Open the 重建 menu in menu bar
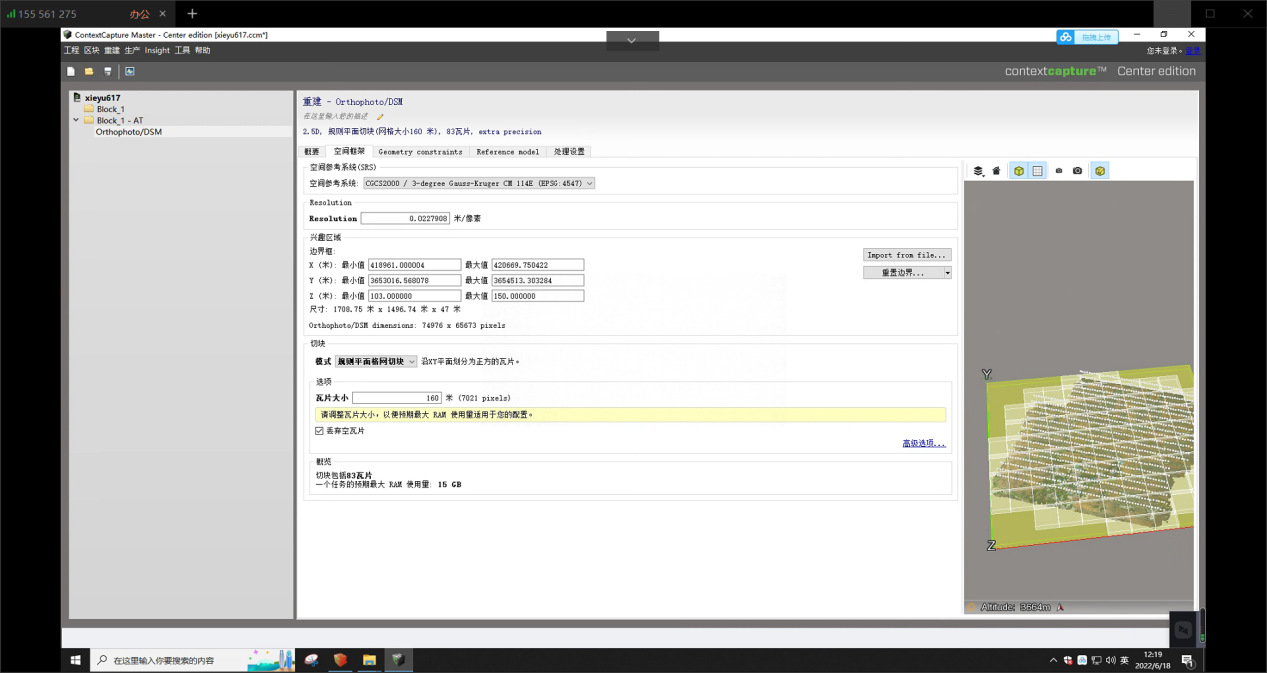Image resolution: width=1267 pixels, height=673 pixels. pyautogui.click(x=112, y=50)
